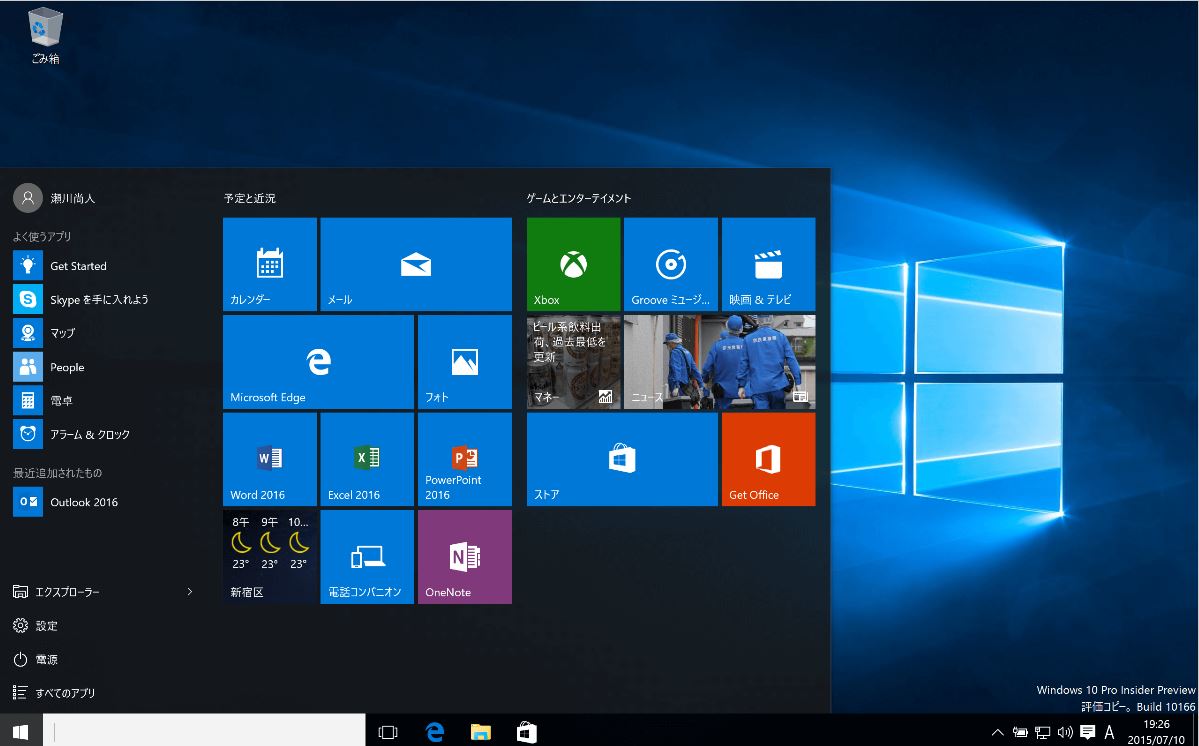Click the ゲームとエンターテイメント group heading
This screenshot has width=1199, height=746.
tap(579, 198)
